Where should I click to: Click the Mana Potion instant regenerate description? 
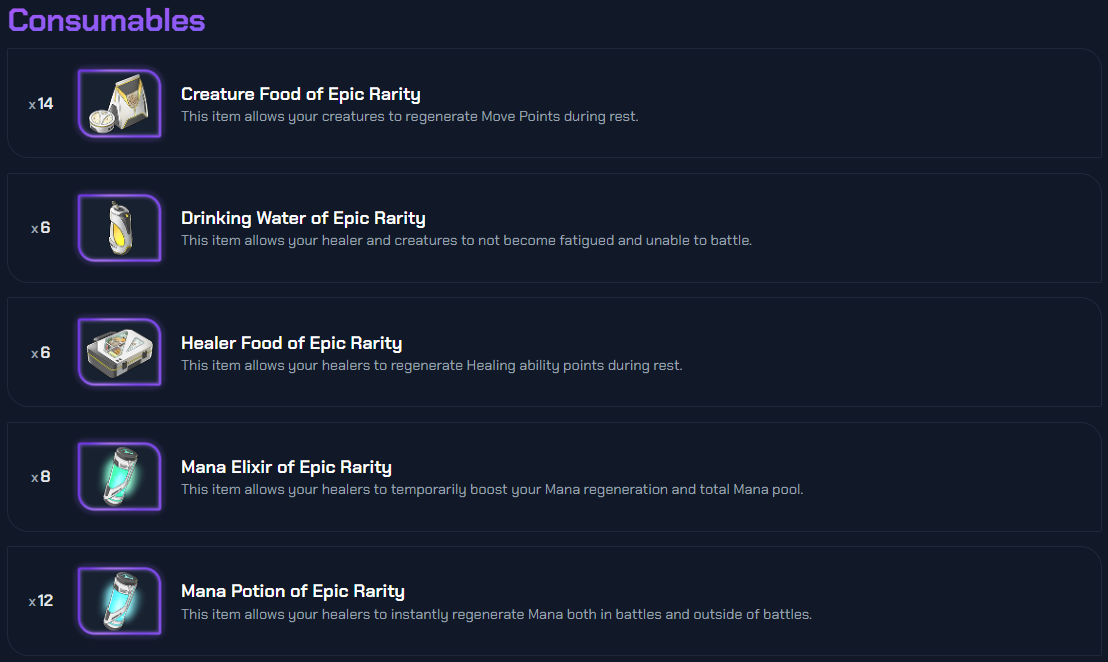(x=496, y=614)
